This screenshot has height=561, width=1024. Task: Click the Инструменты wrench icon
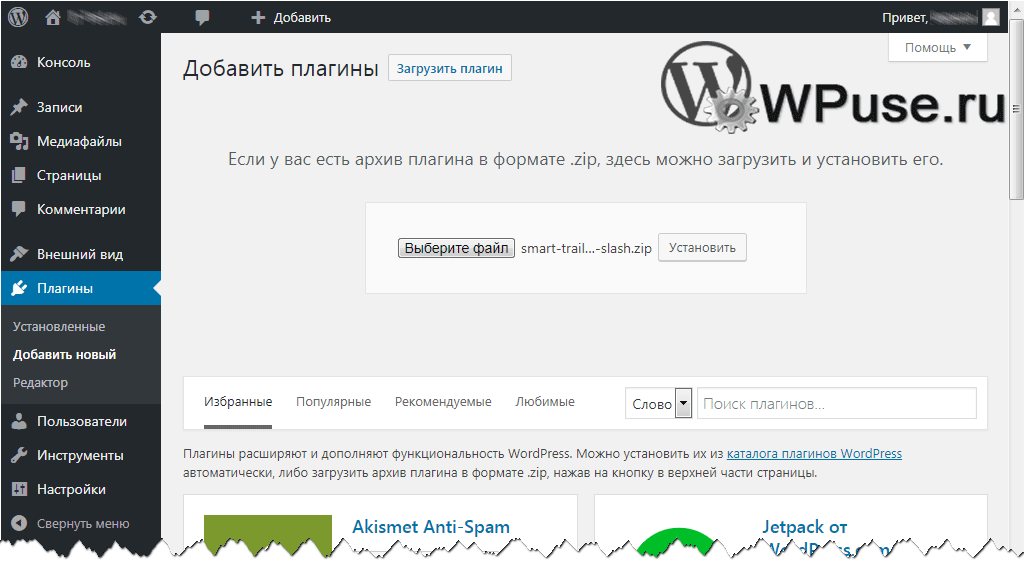coord(19,455)
